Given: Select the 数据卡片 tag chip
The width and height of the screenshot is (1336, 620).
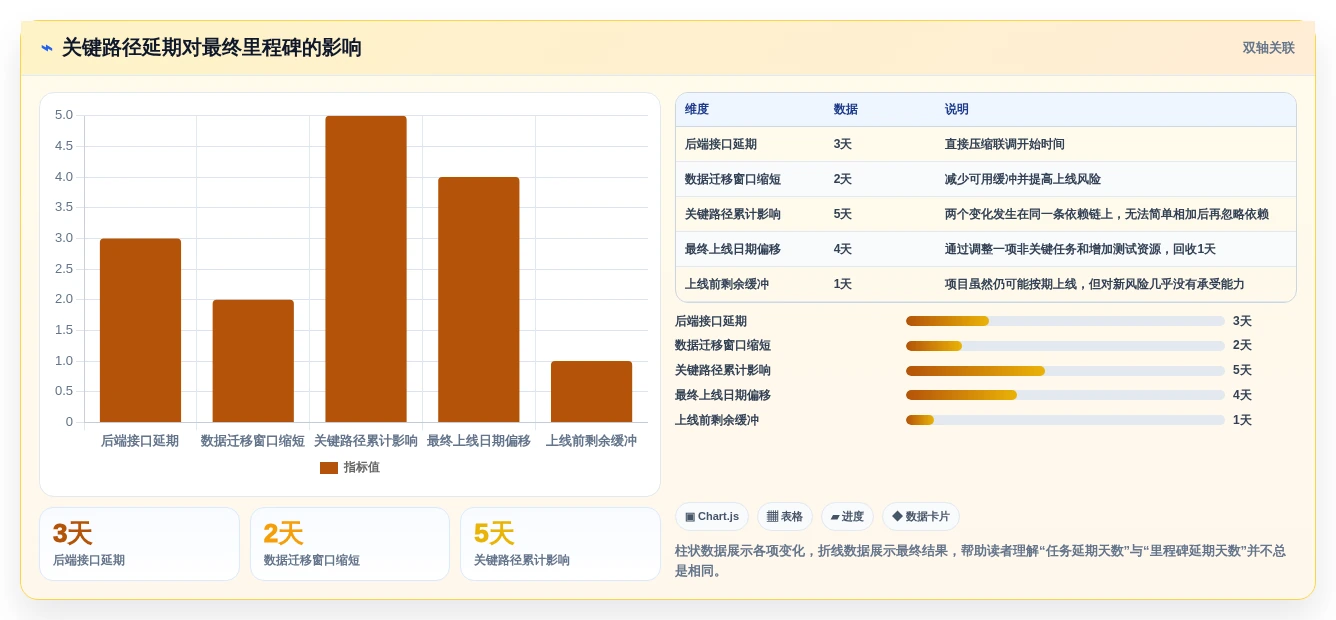Looking at the screenshot, I should [x=921, y=517].
